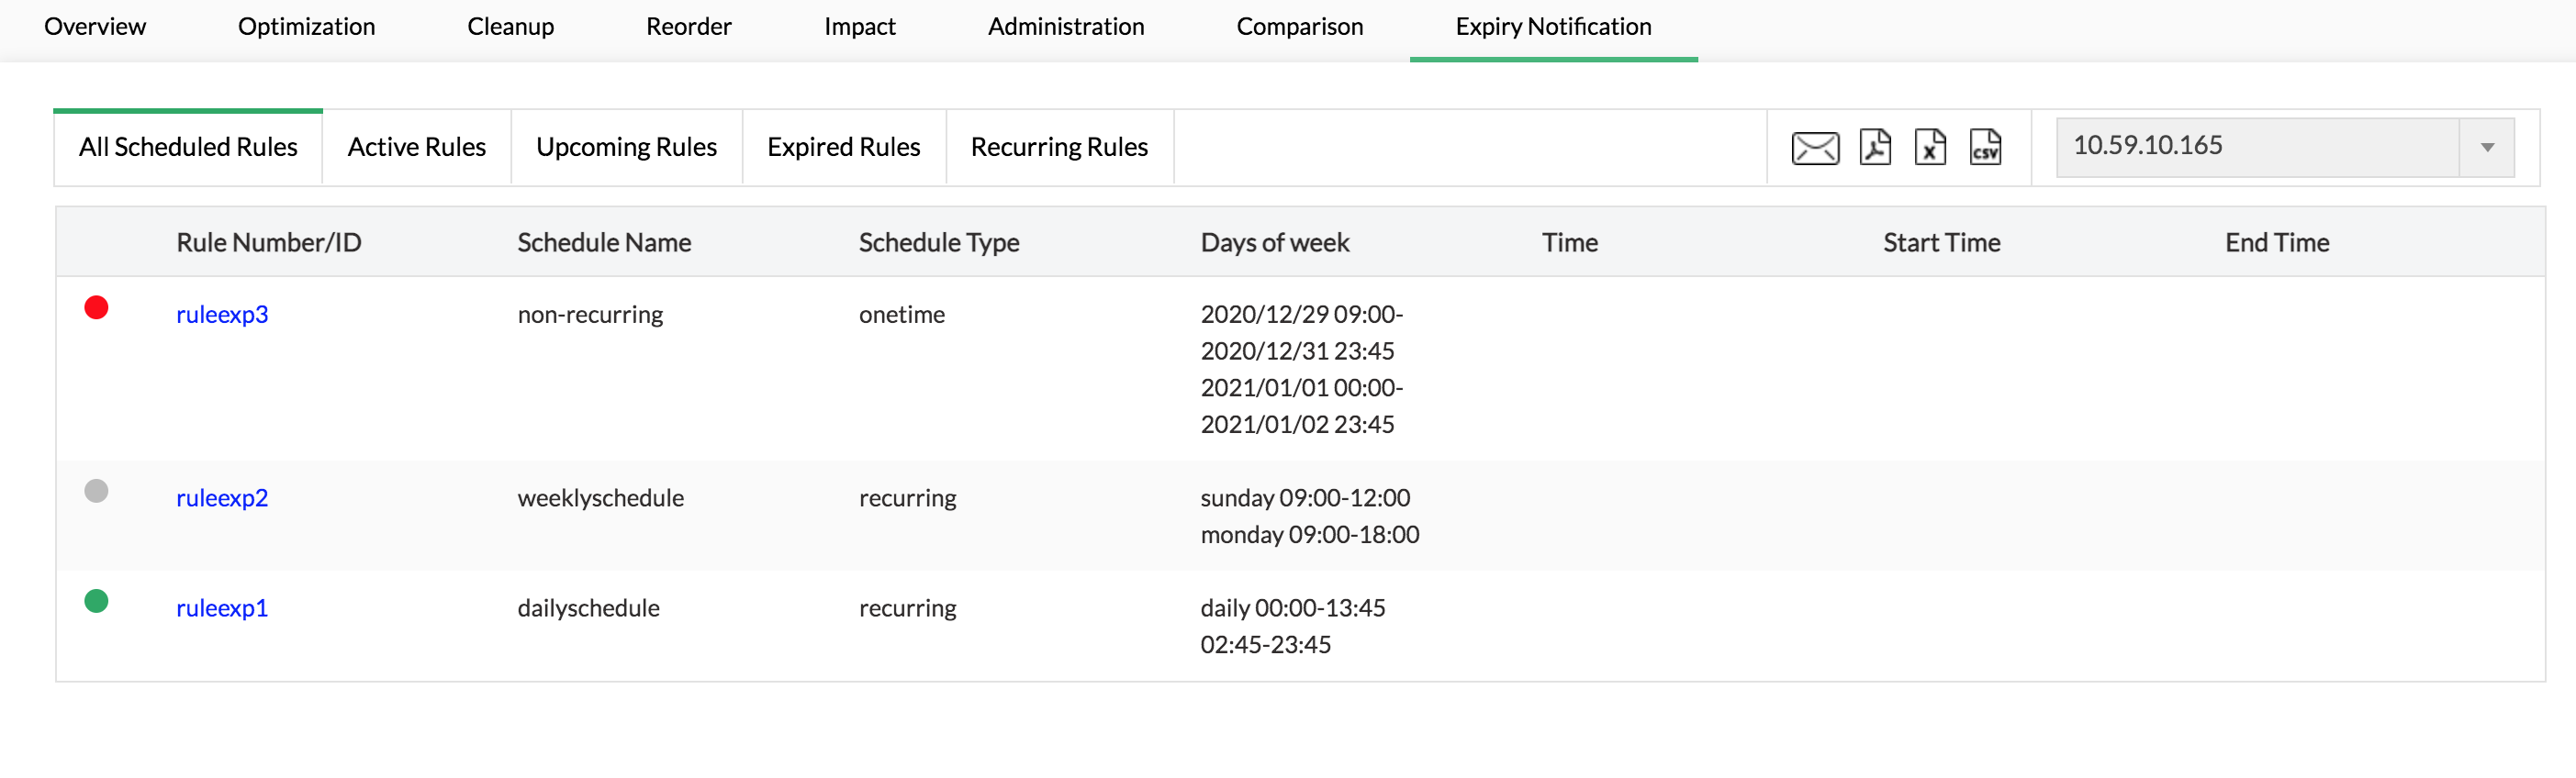Open the ruleexp1 rule link

point(222,608)
